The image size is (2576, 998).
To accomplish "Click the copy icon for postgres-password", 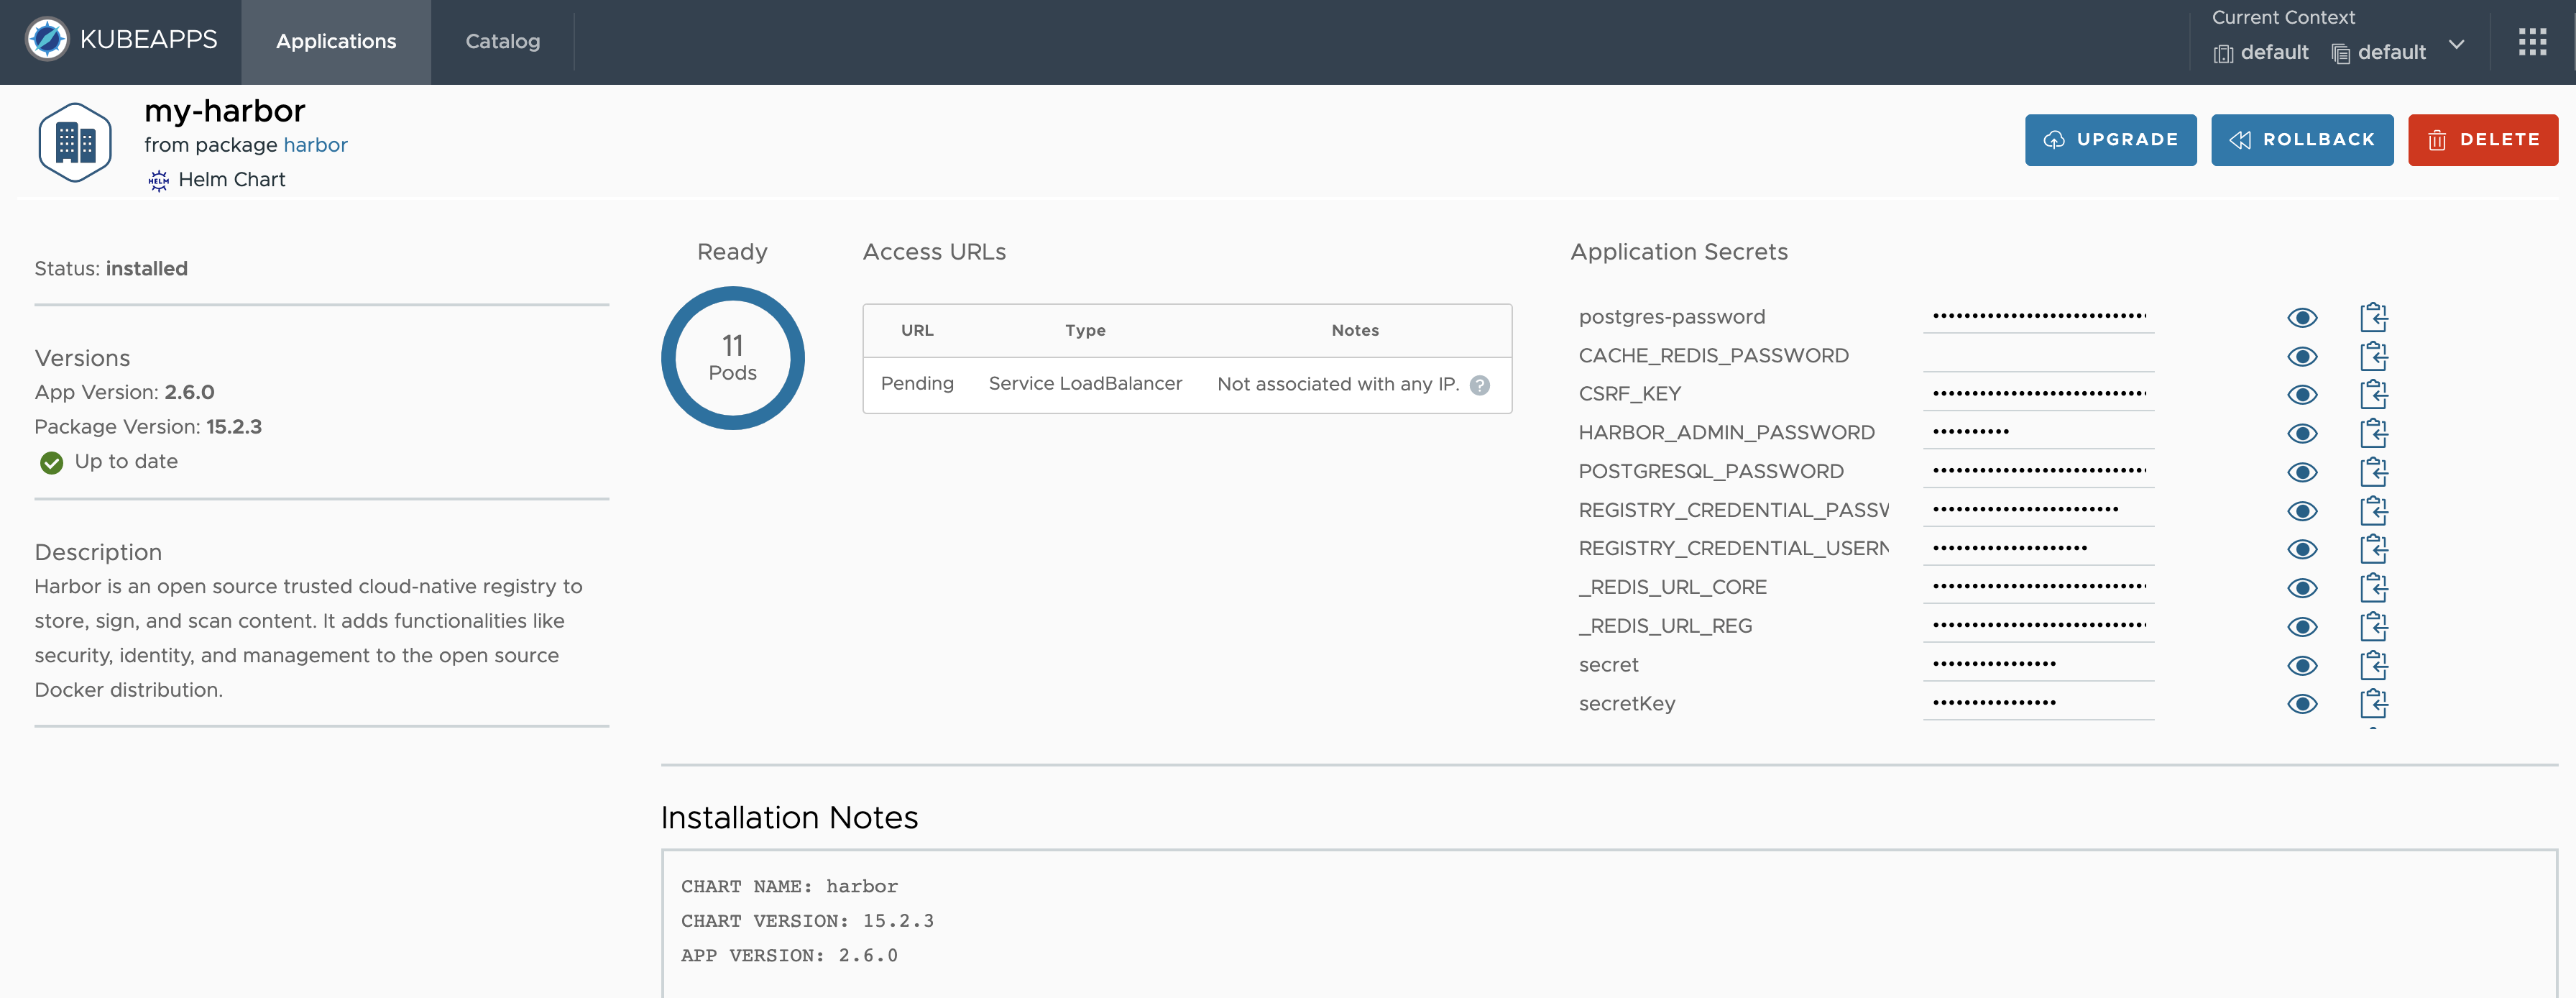I will pyautogui.click(x=2373, y=316).
